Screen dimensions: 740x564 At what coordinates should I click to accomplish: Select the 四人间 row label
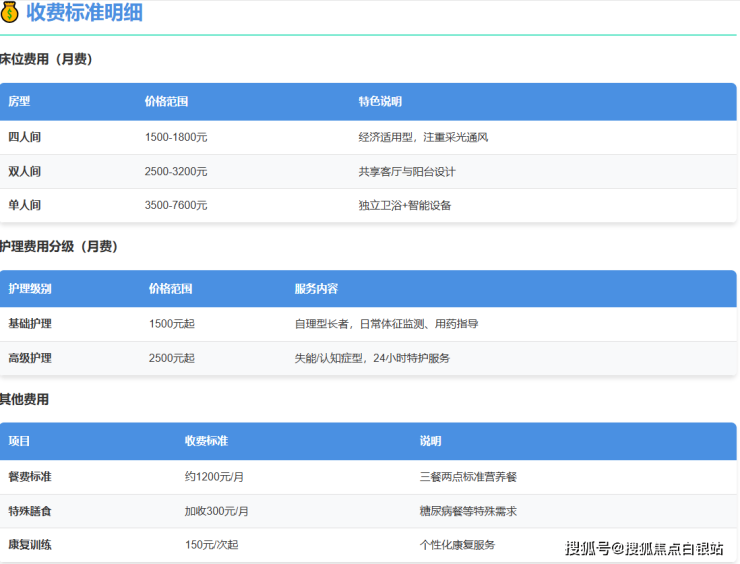pos(24,137)
